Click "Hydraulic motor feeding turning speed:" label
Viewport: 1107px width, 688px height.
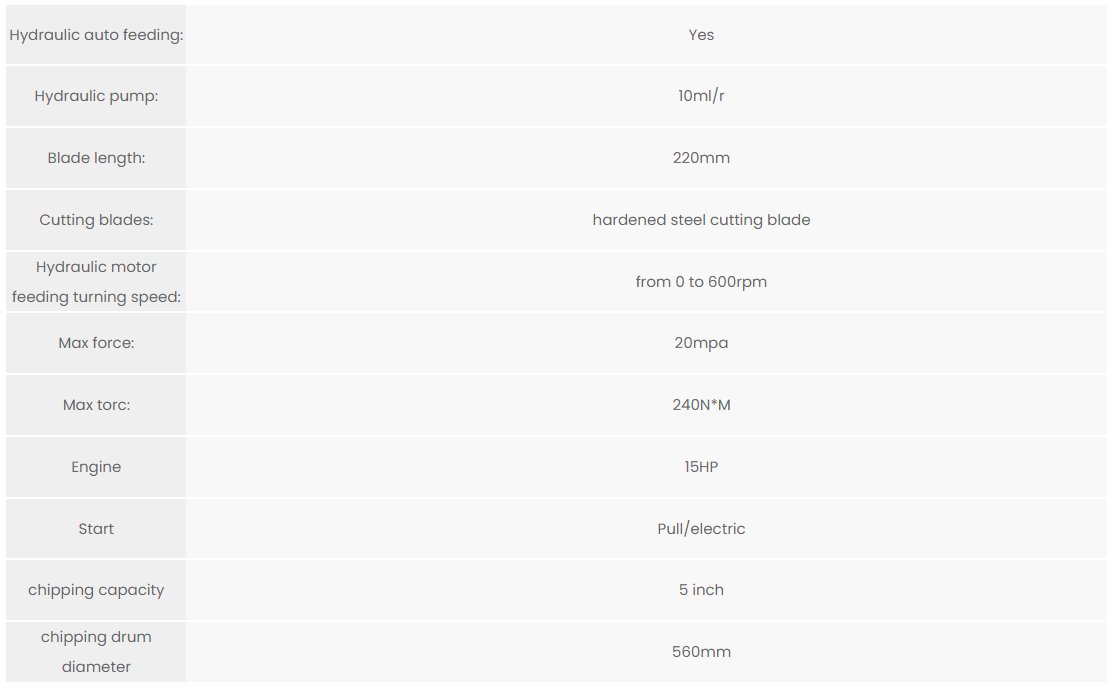pyautogui.click(x=96, y=282)
